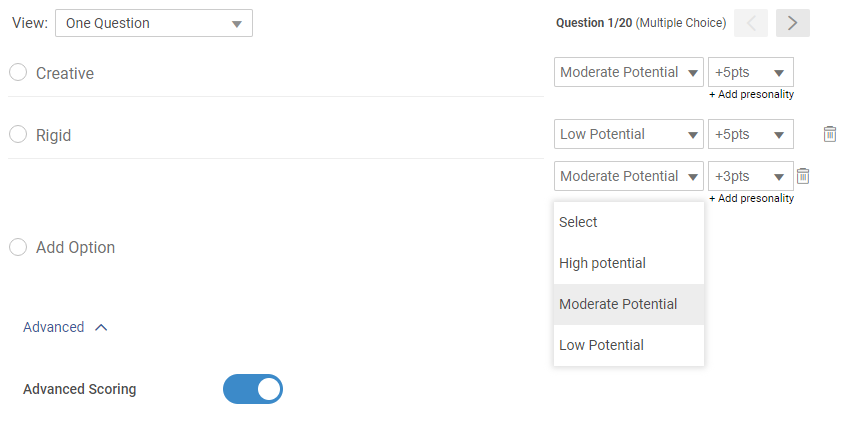Go to the previous question arrow

click(751, 23)
